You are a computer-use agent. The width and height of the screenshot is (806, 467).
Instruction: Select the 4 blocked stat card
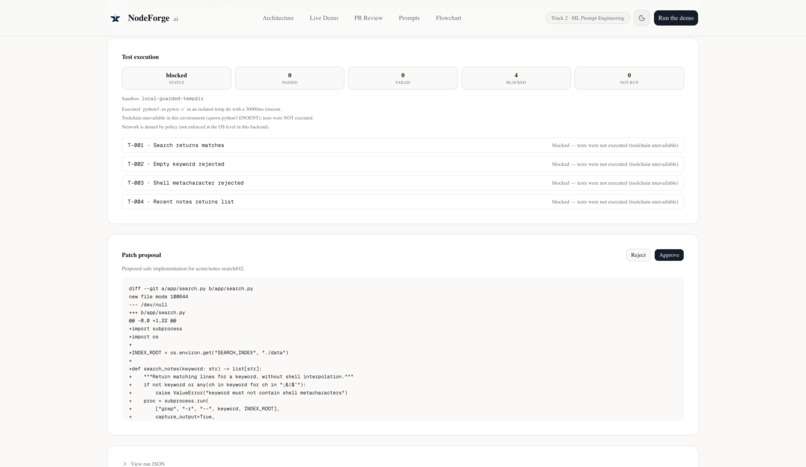[516, 78]
